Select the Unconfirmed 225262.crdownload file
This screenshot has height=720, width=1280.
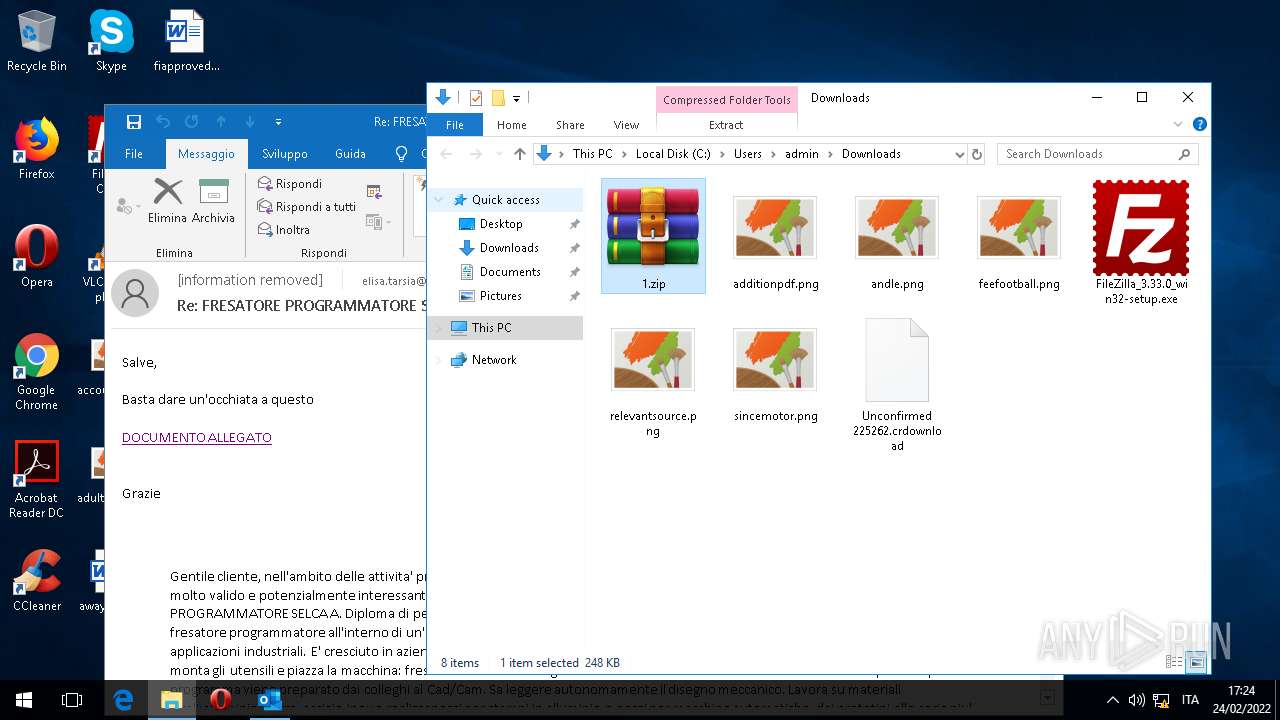point(897,385)
